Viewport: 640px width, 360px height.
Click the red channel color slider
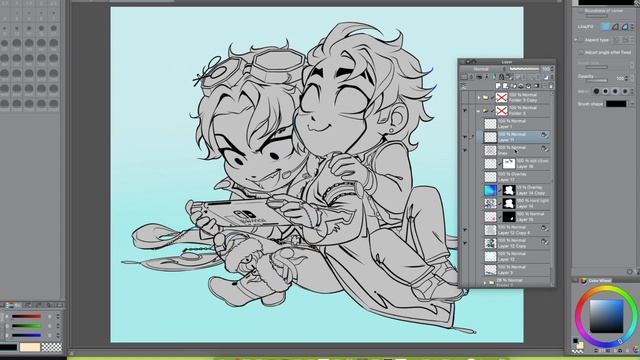(x=27, y=316)
